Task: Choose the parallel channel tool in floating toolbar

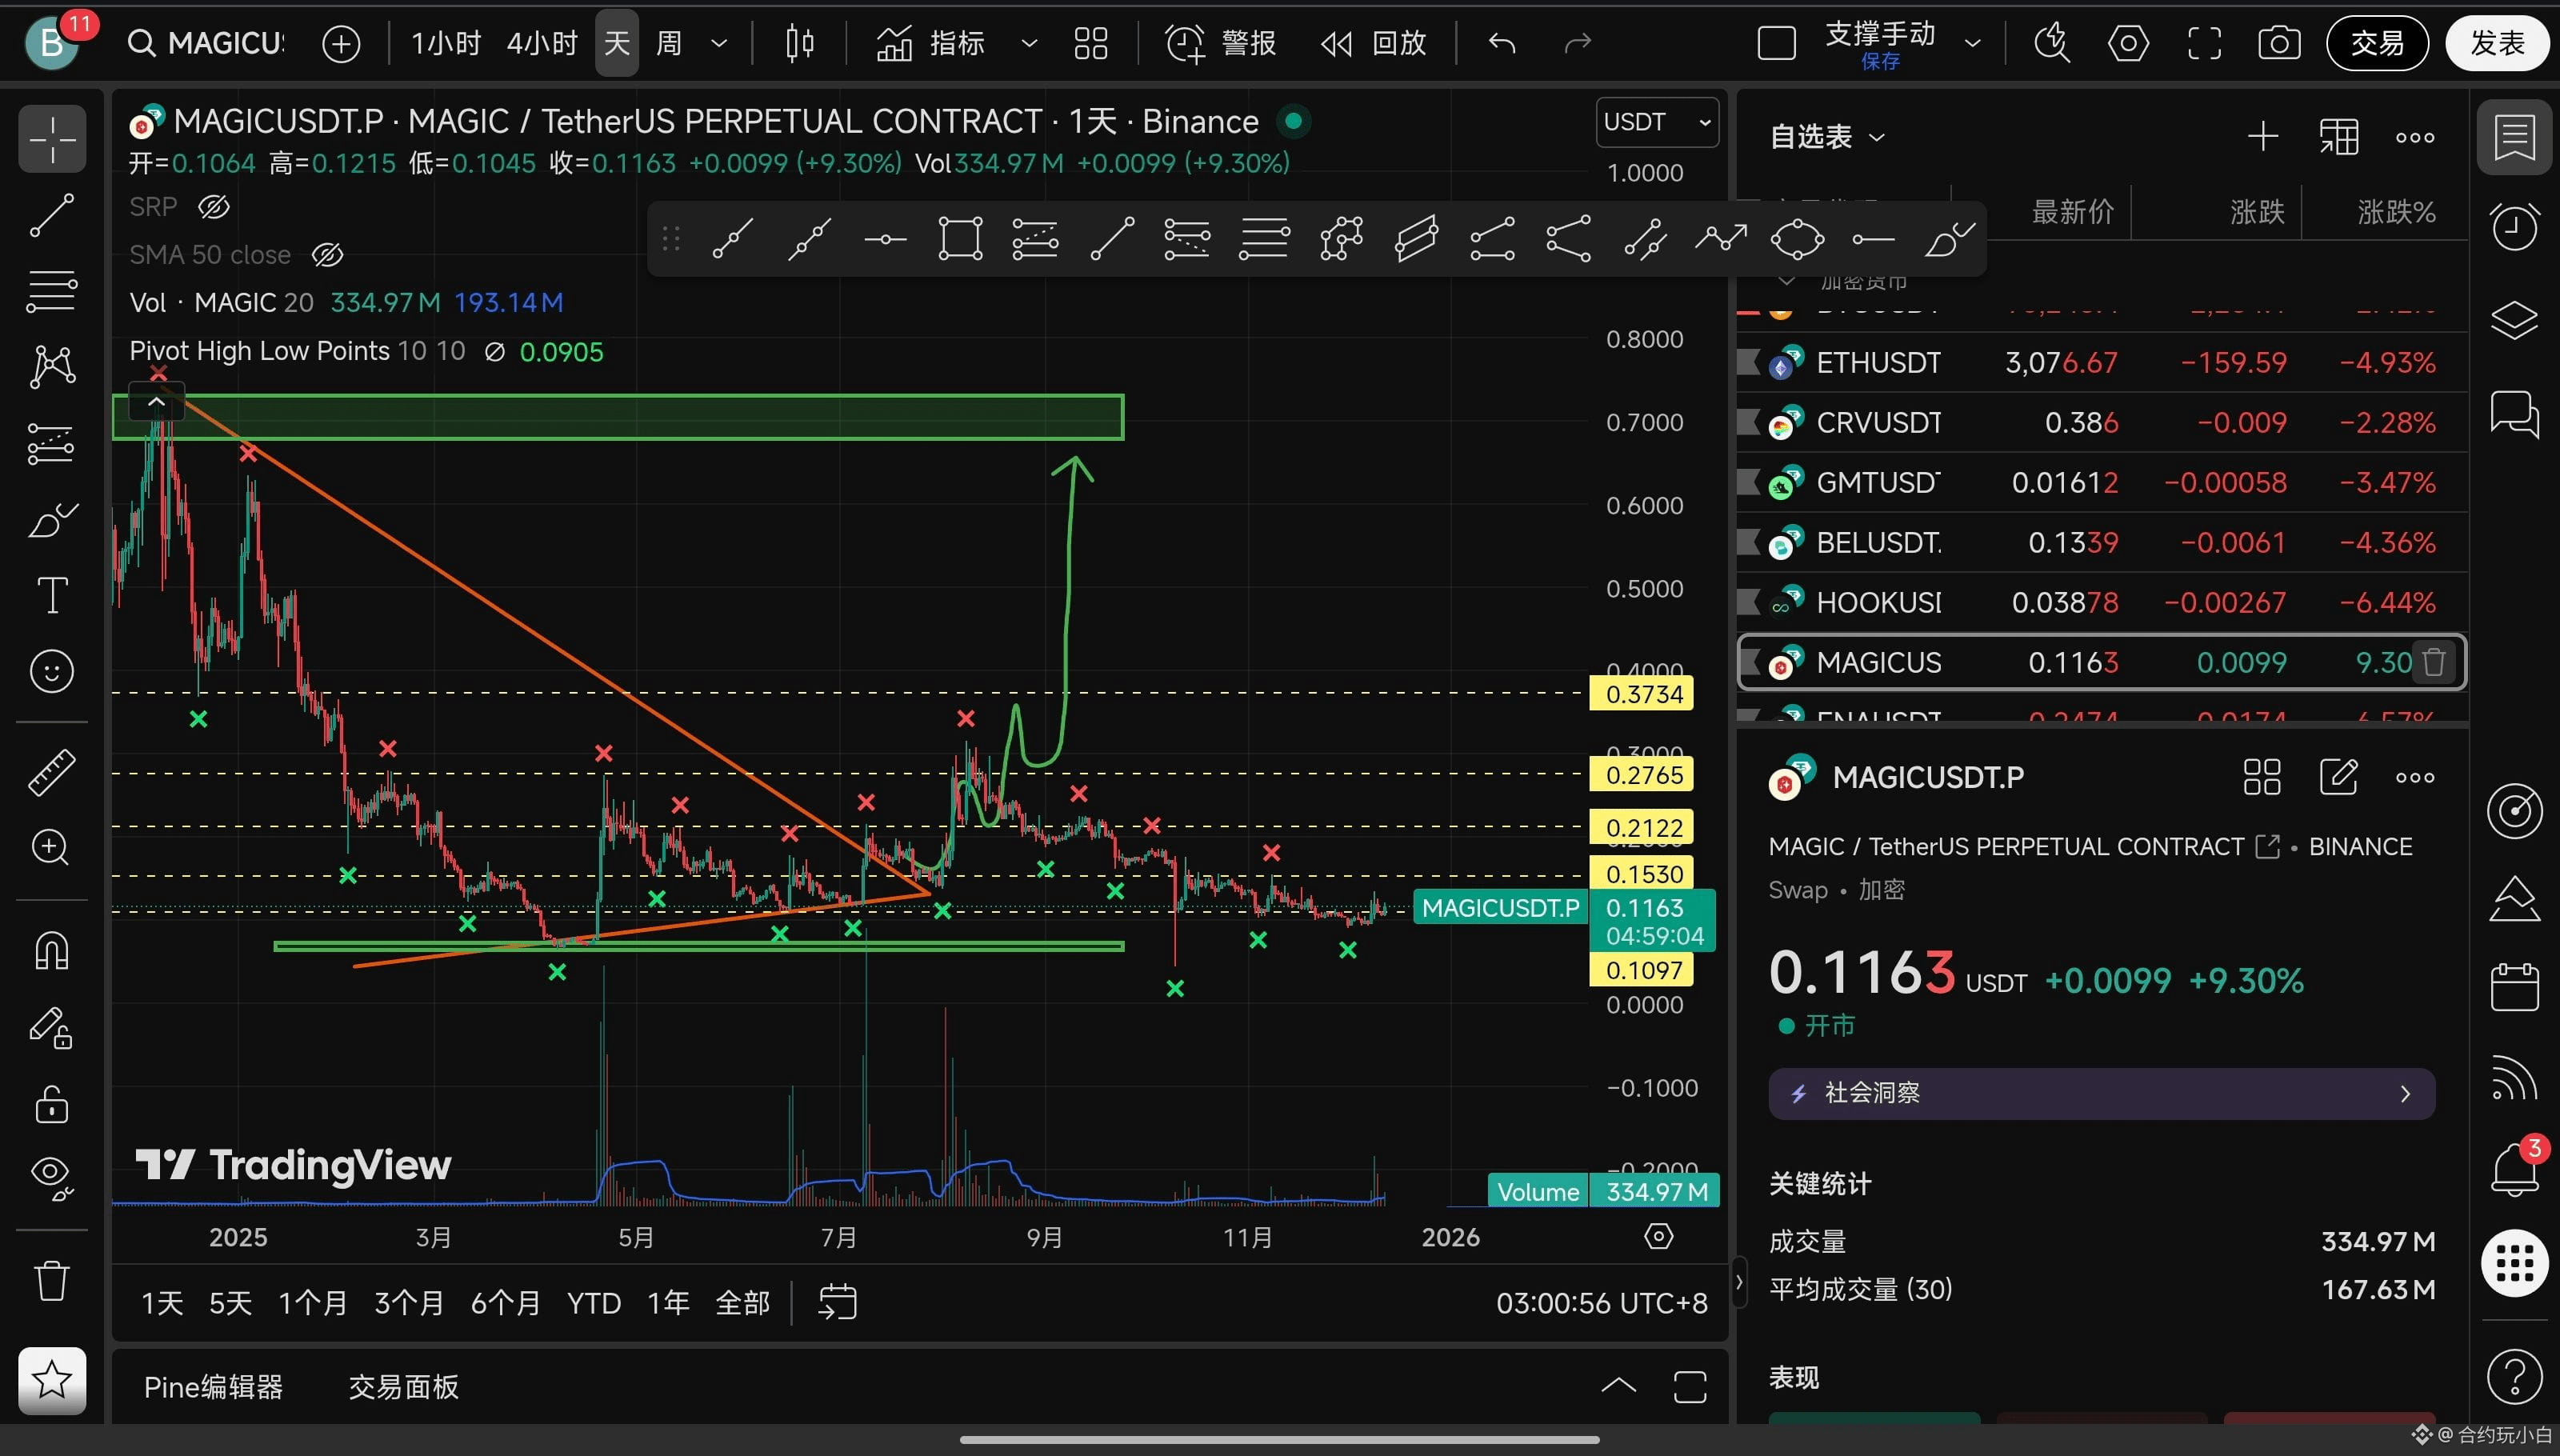Action: pos(1416,239)
